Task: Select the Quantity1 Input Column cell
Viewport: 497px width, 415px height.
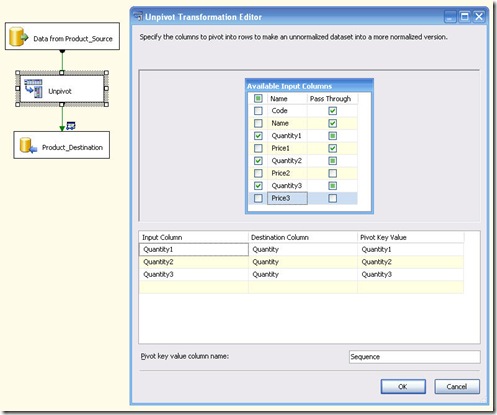Action: pos(194,249)
